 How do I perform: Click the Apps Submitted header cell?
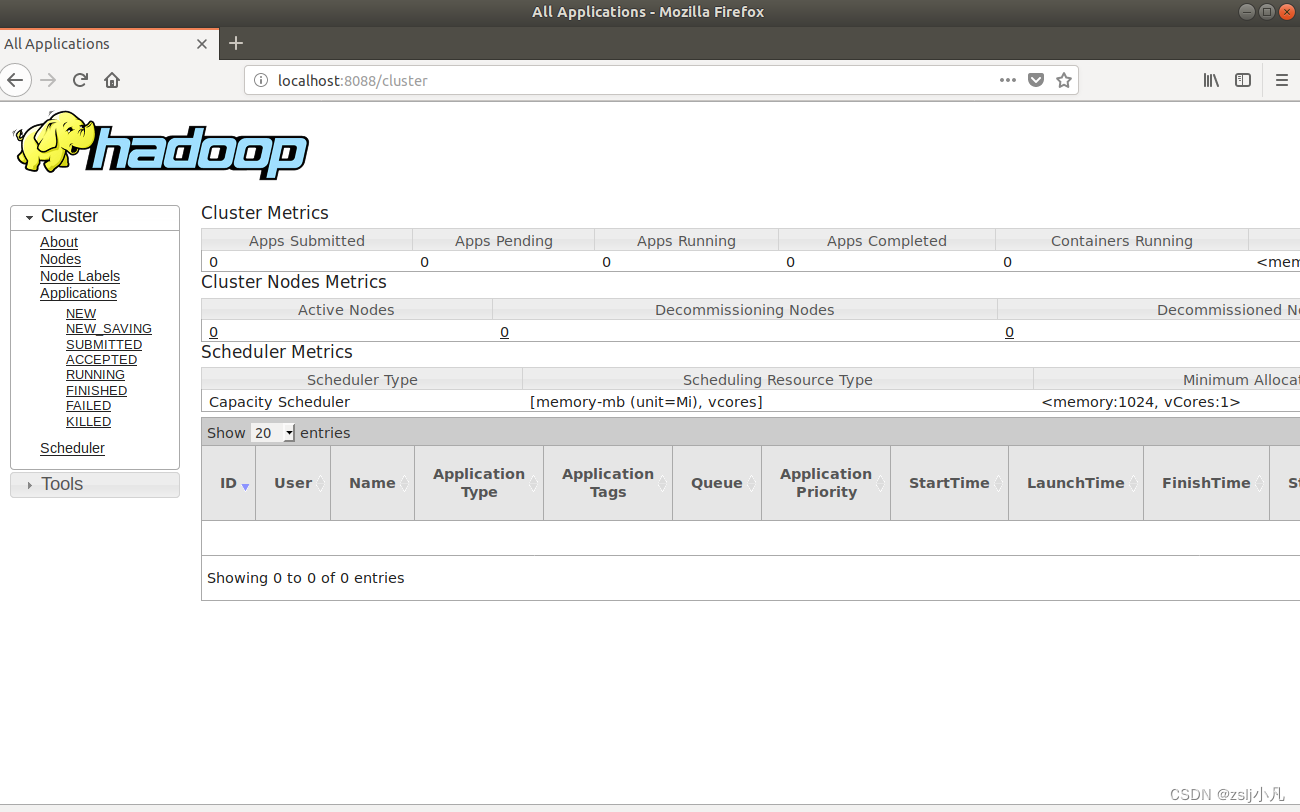(307, 241)
